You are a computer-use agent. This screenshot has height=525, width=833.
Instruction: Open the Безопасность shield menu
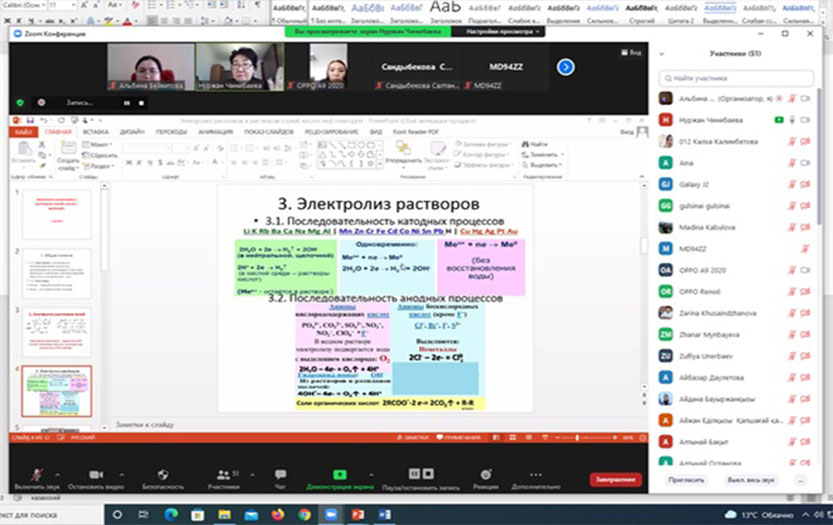pos(162,475)
